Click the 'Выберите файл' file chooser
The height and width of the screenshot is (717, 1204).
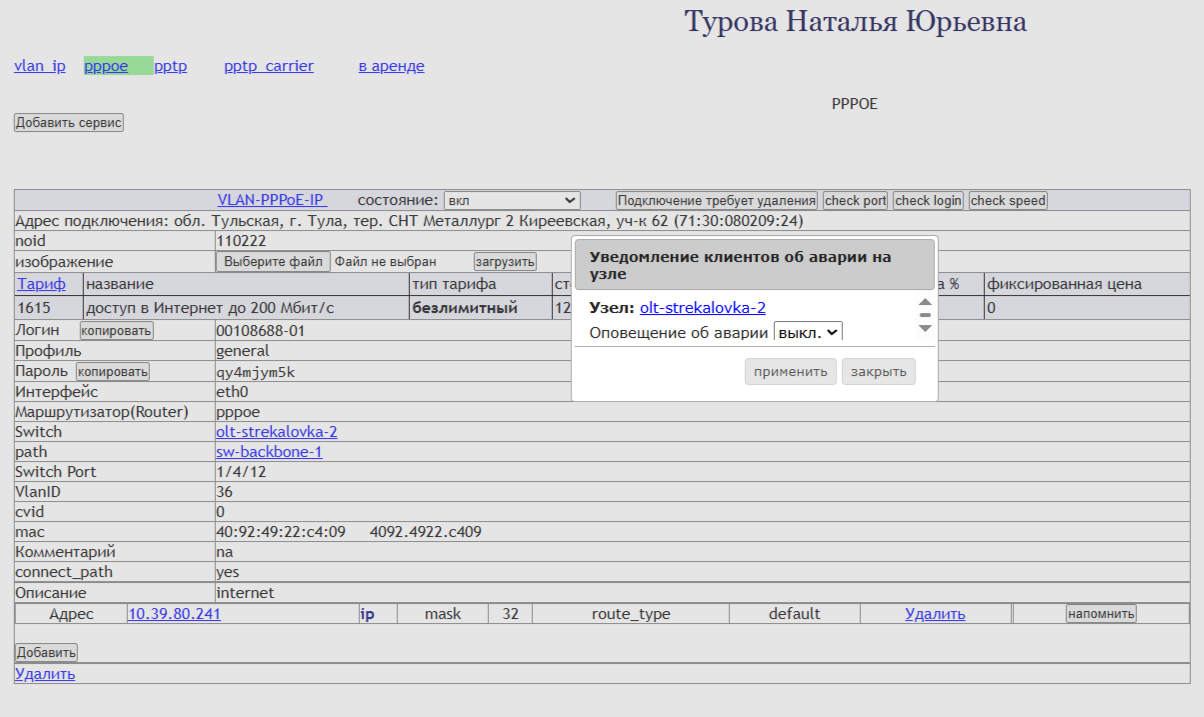tap(273, 262)
